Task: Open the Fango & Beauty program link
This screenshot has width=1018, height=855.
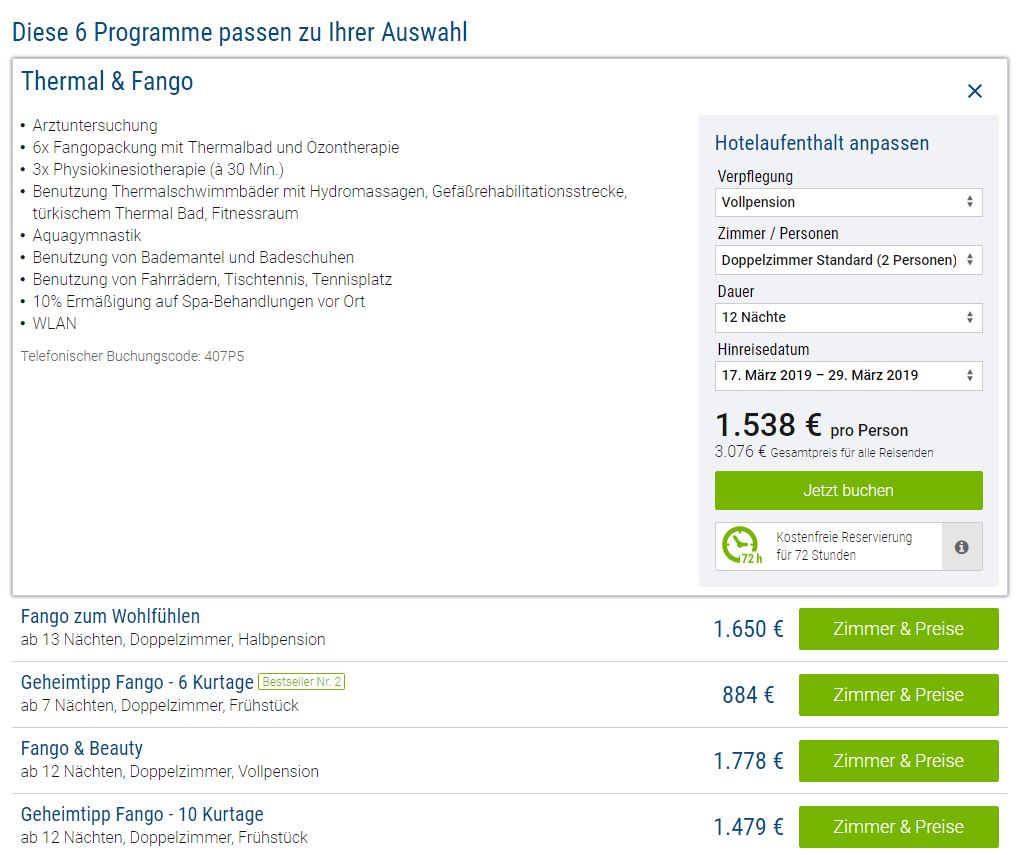Action: click(x=82, y=748)
